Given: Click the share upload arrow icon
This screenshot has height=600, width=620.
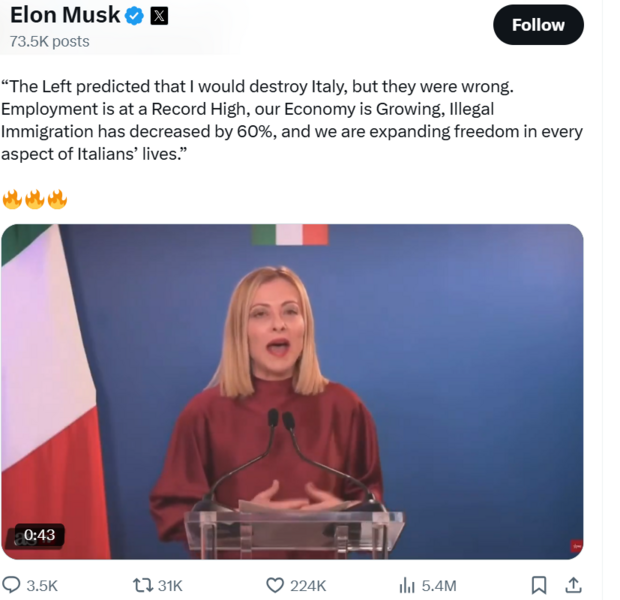Looking at the screenshot, I should 573,585.
